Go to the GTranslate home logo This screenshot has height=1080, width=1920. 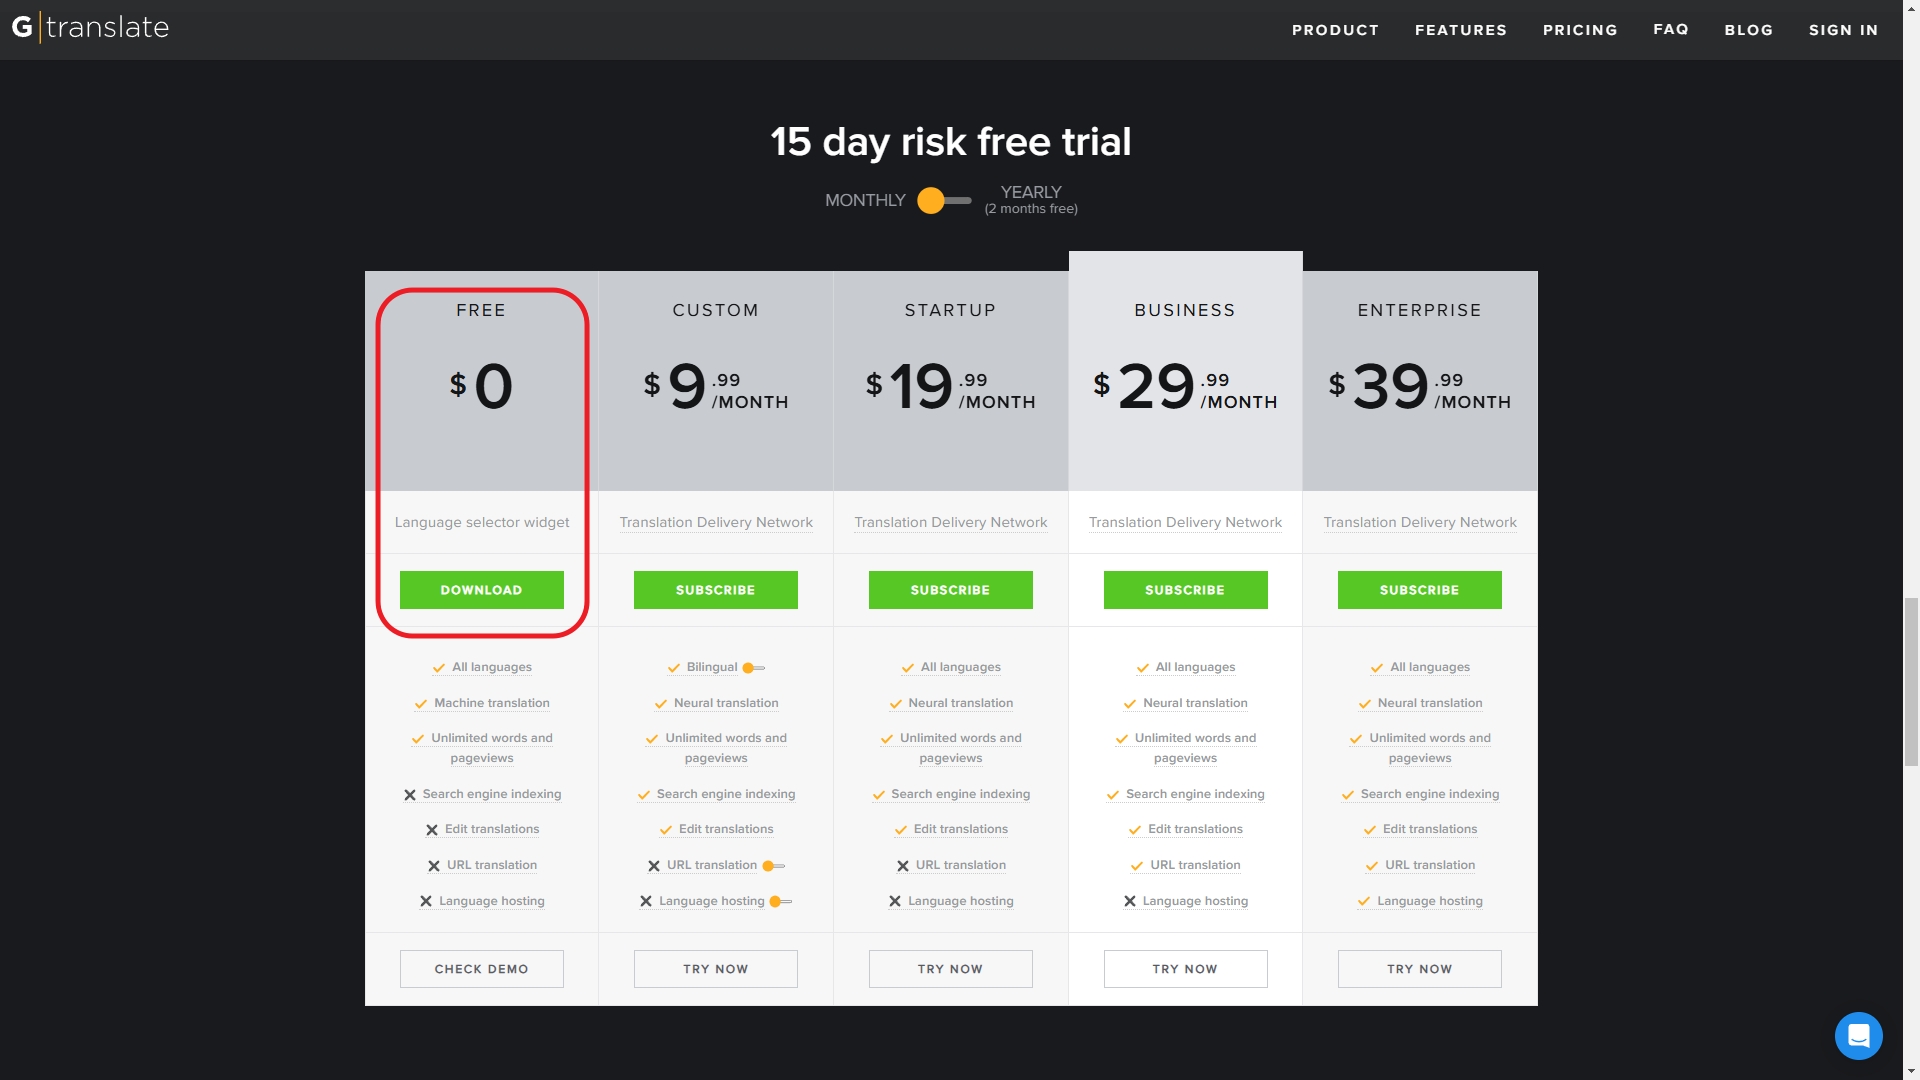[90, 27]
